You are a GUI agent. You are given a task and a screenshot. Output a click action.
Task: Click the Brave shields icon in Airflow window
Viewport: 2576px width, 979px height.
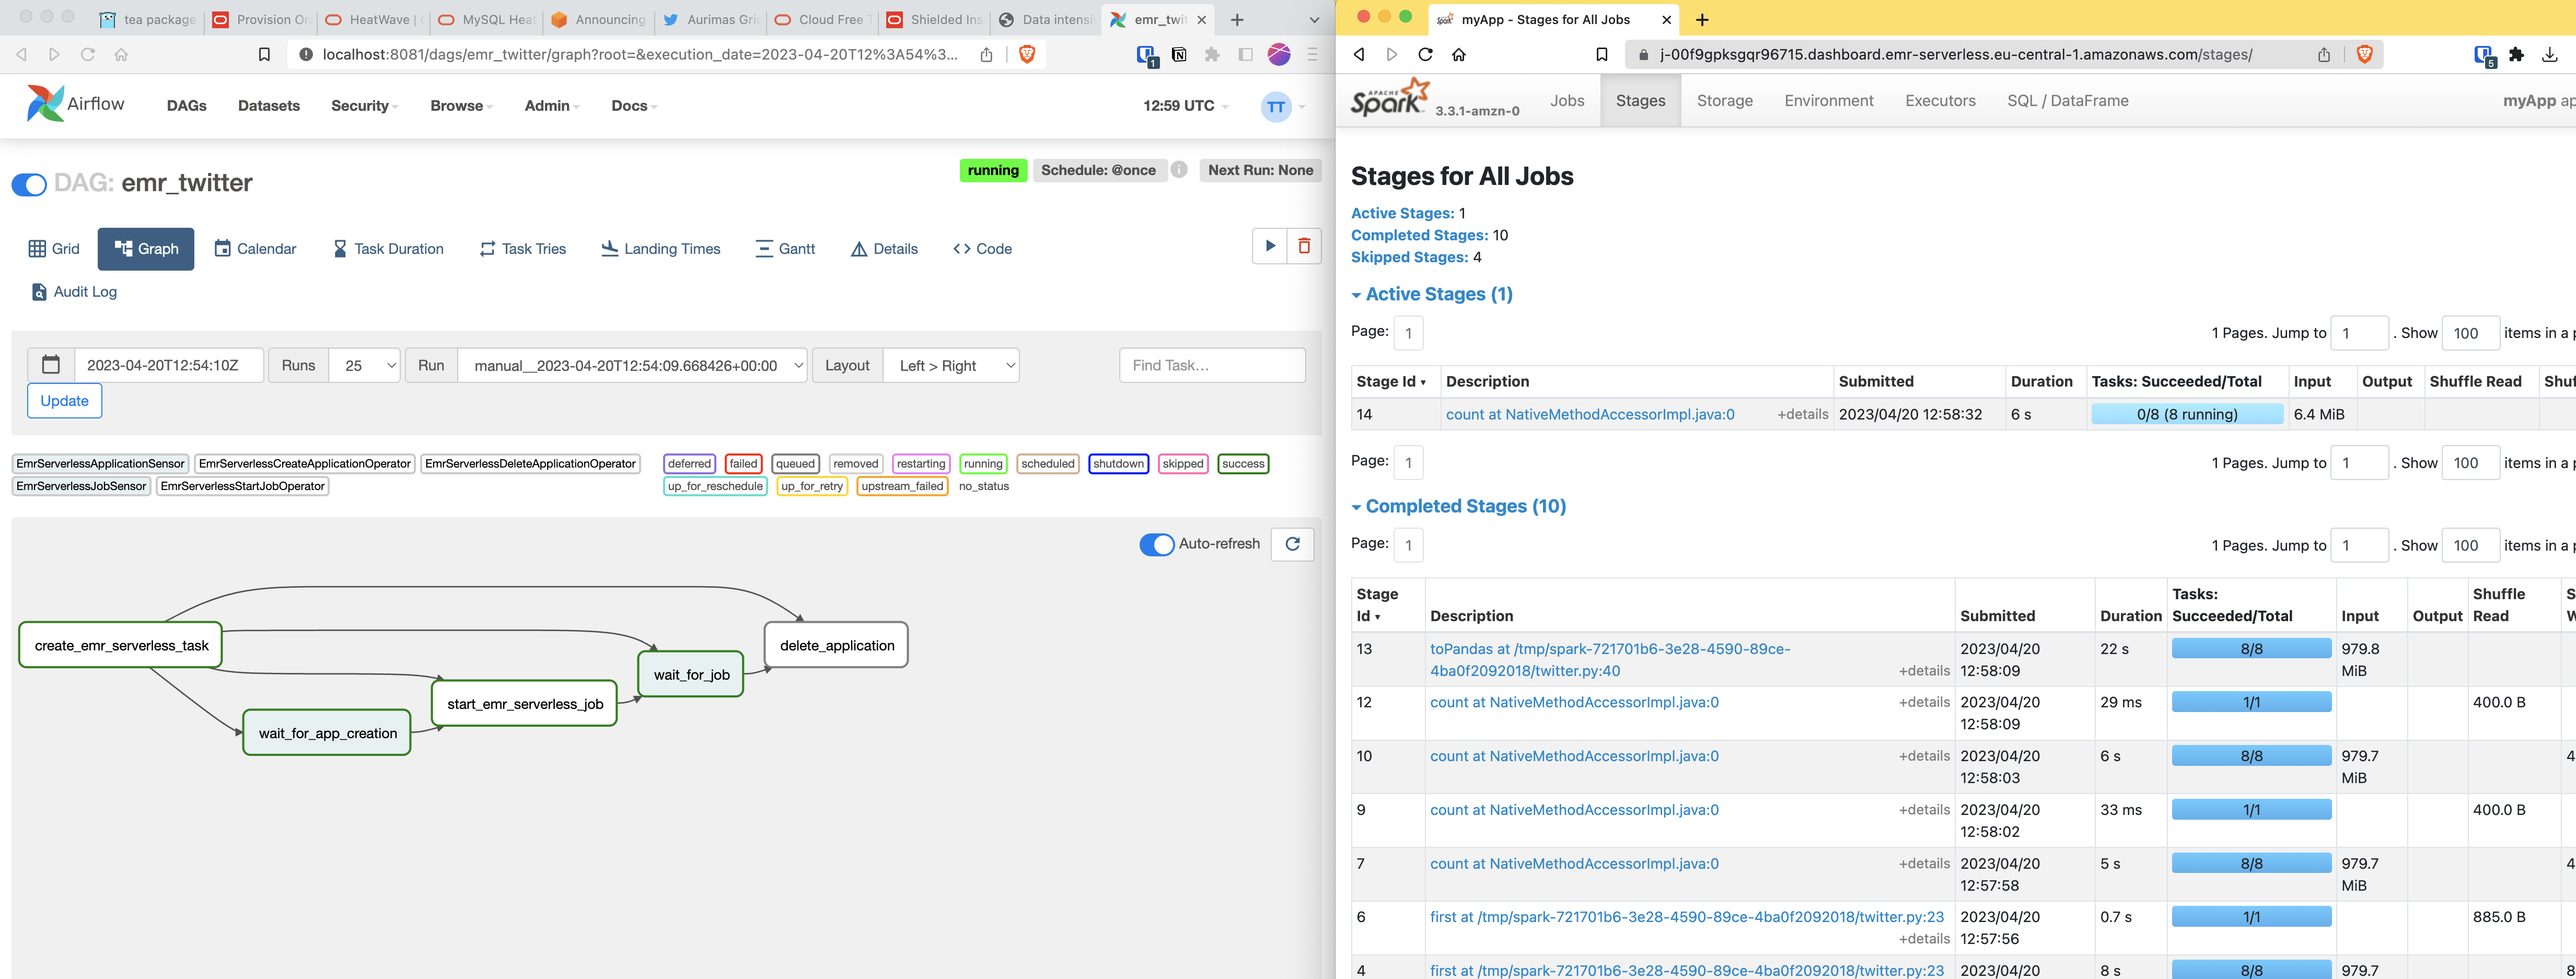(x=1026, y=54)
